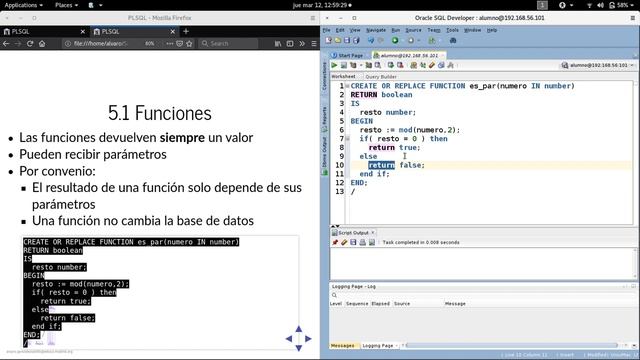The height and width of the screenshot is (360, 640).
Task: Print the Script Output
Action: 362,242
